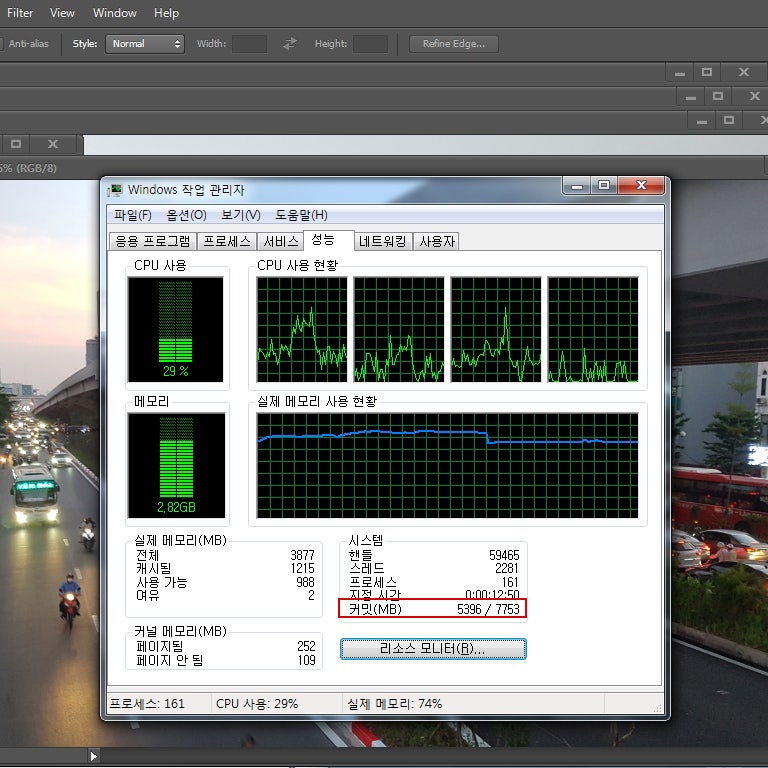
Task: Open the 도움말(H) menu in Task Manager
Action: coord(301,215)
